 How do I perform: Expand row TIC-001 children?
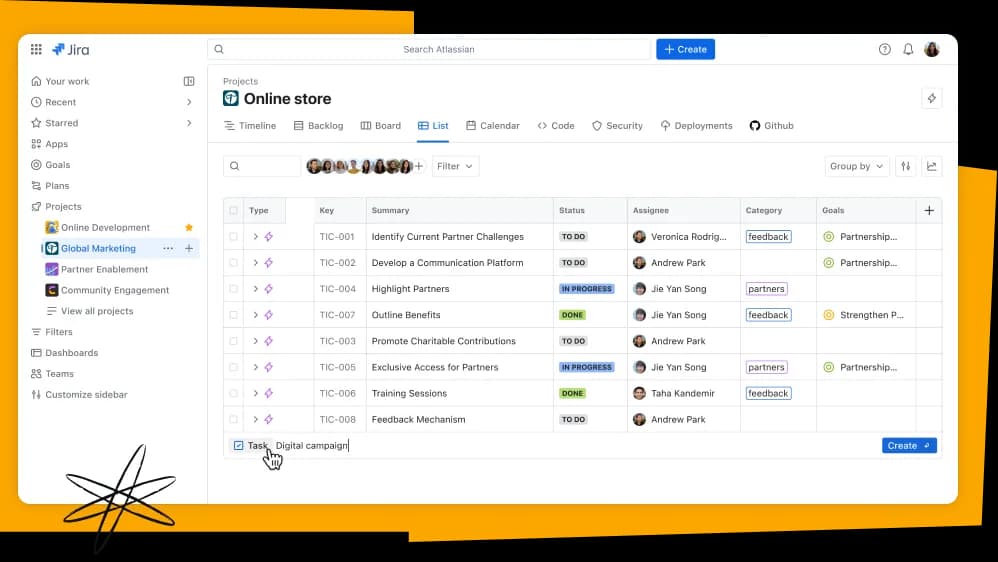coord(255,236)
